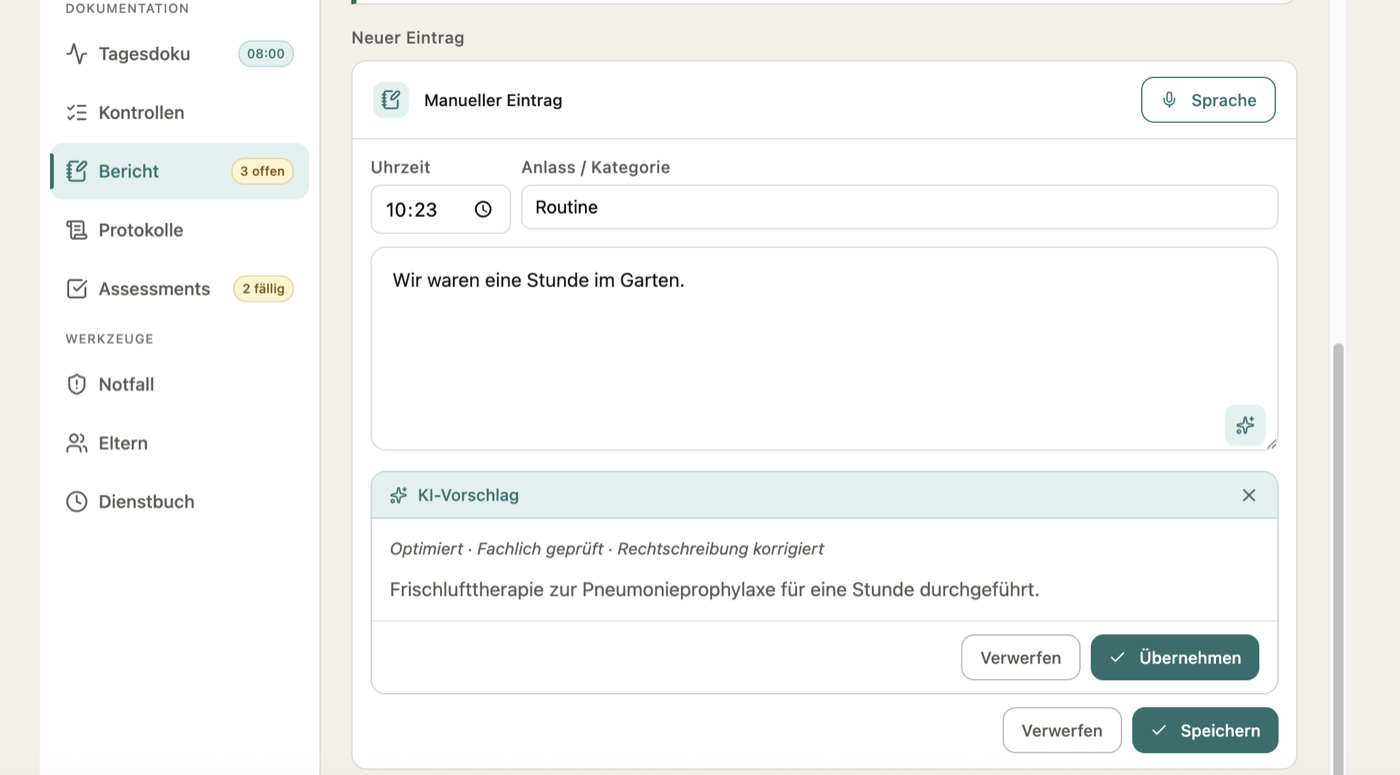Click the KI-Vorschlag sparkle icon

tap(398, 495)
